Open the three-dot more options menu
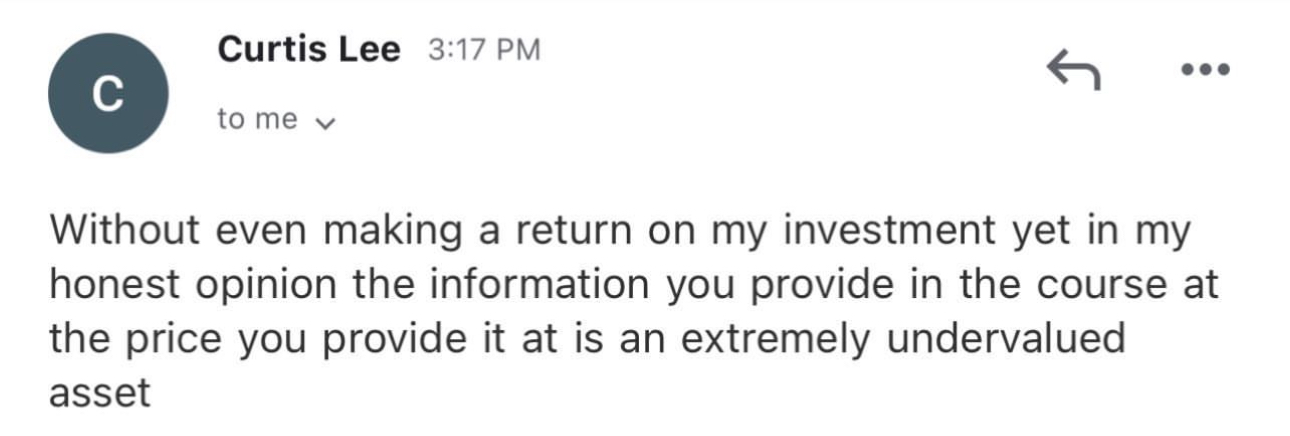Screen dimensions: 1290x436 (x=1205, y=71)
